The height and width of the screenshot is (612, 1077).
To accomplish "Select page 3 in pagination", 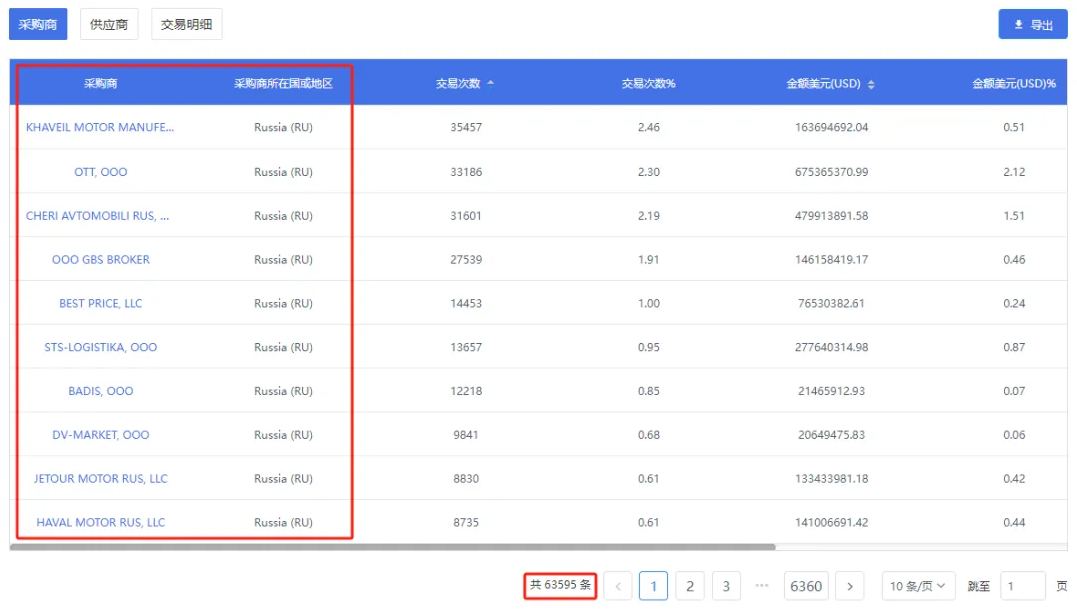I will [x=726, y=586].
